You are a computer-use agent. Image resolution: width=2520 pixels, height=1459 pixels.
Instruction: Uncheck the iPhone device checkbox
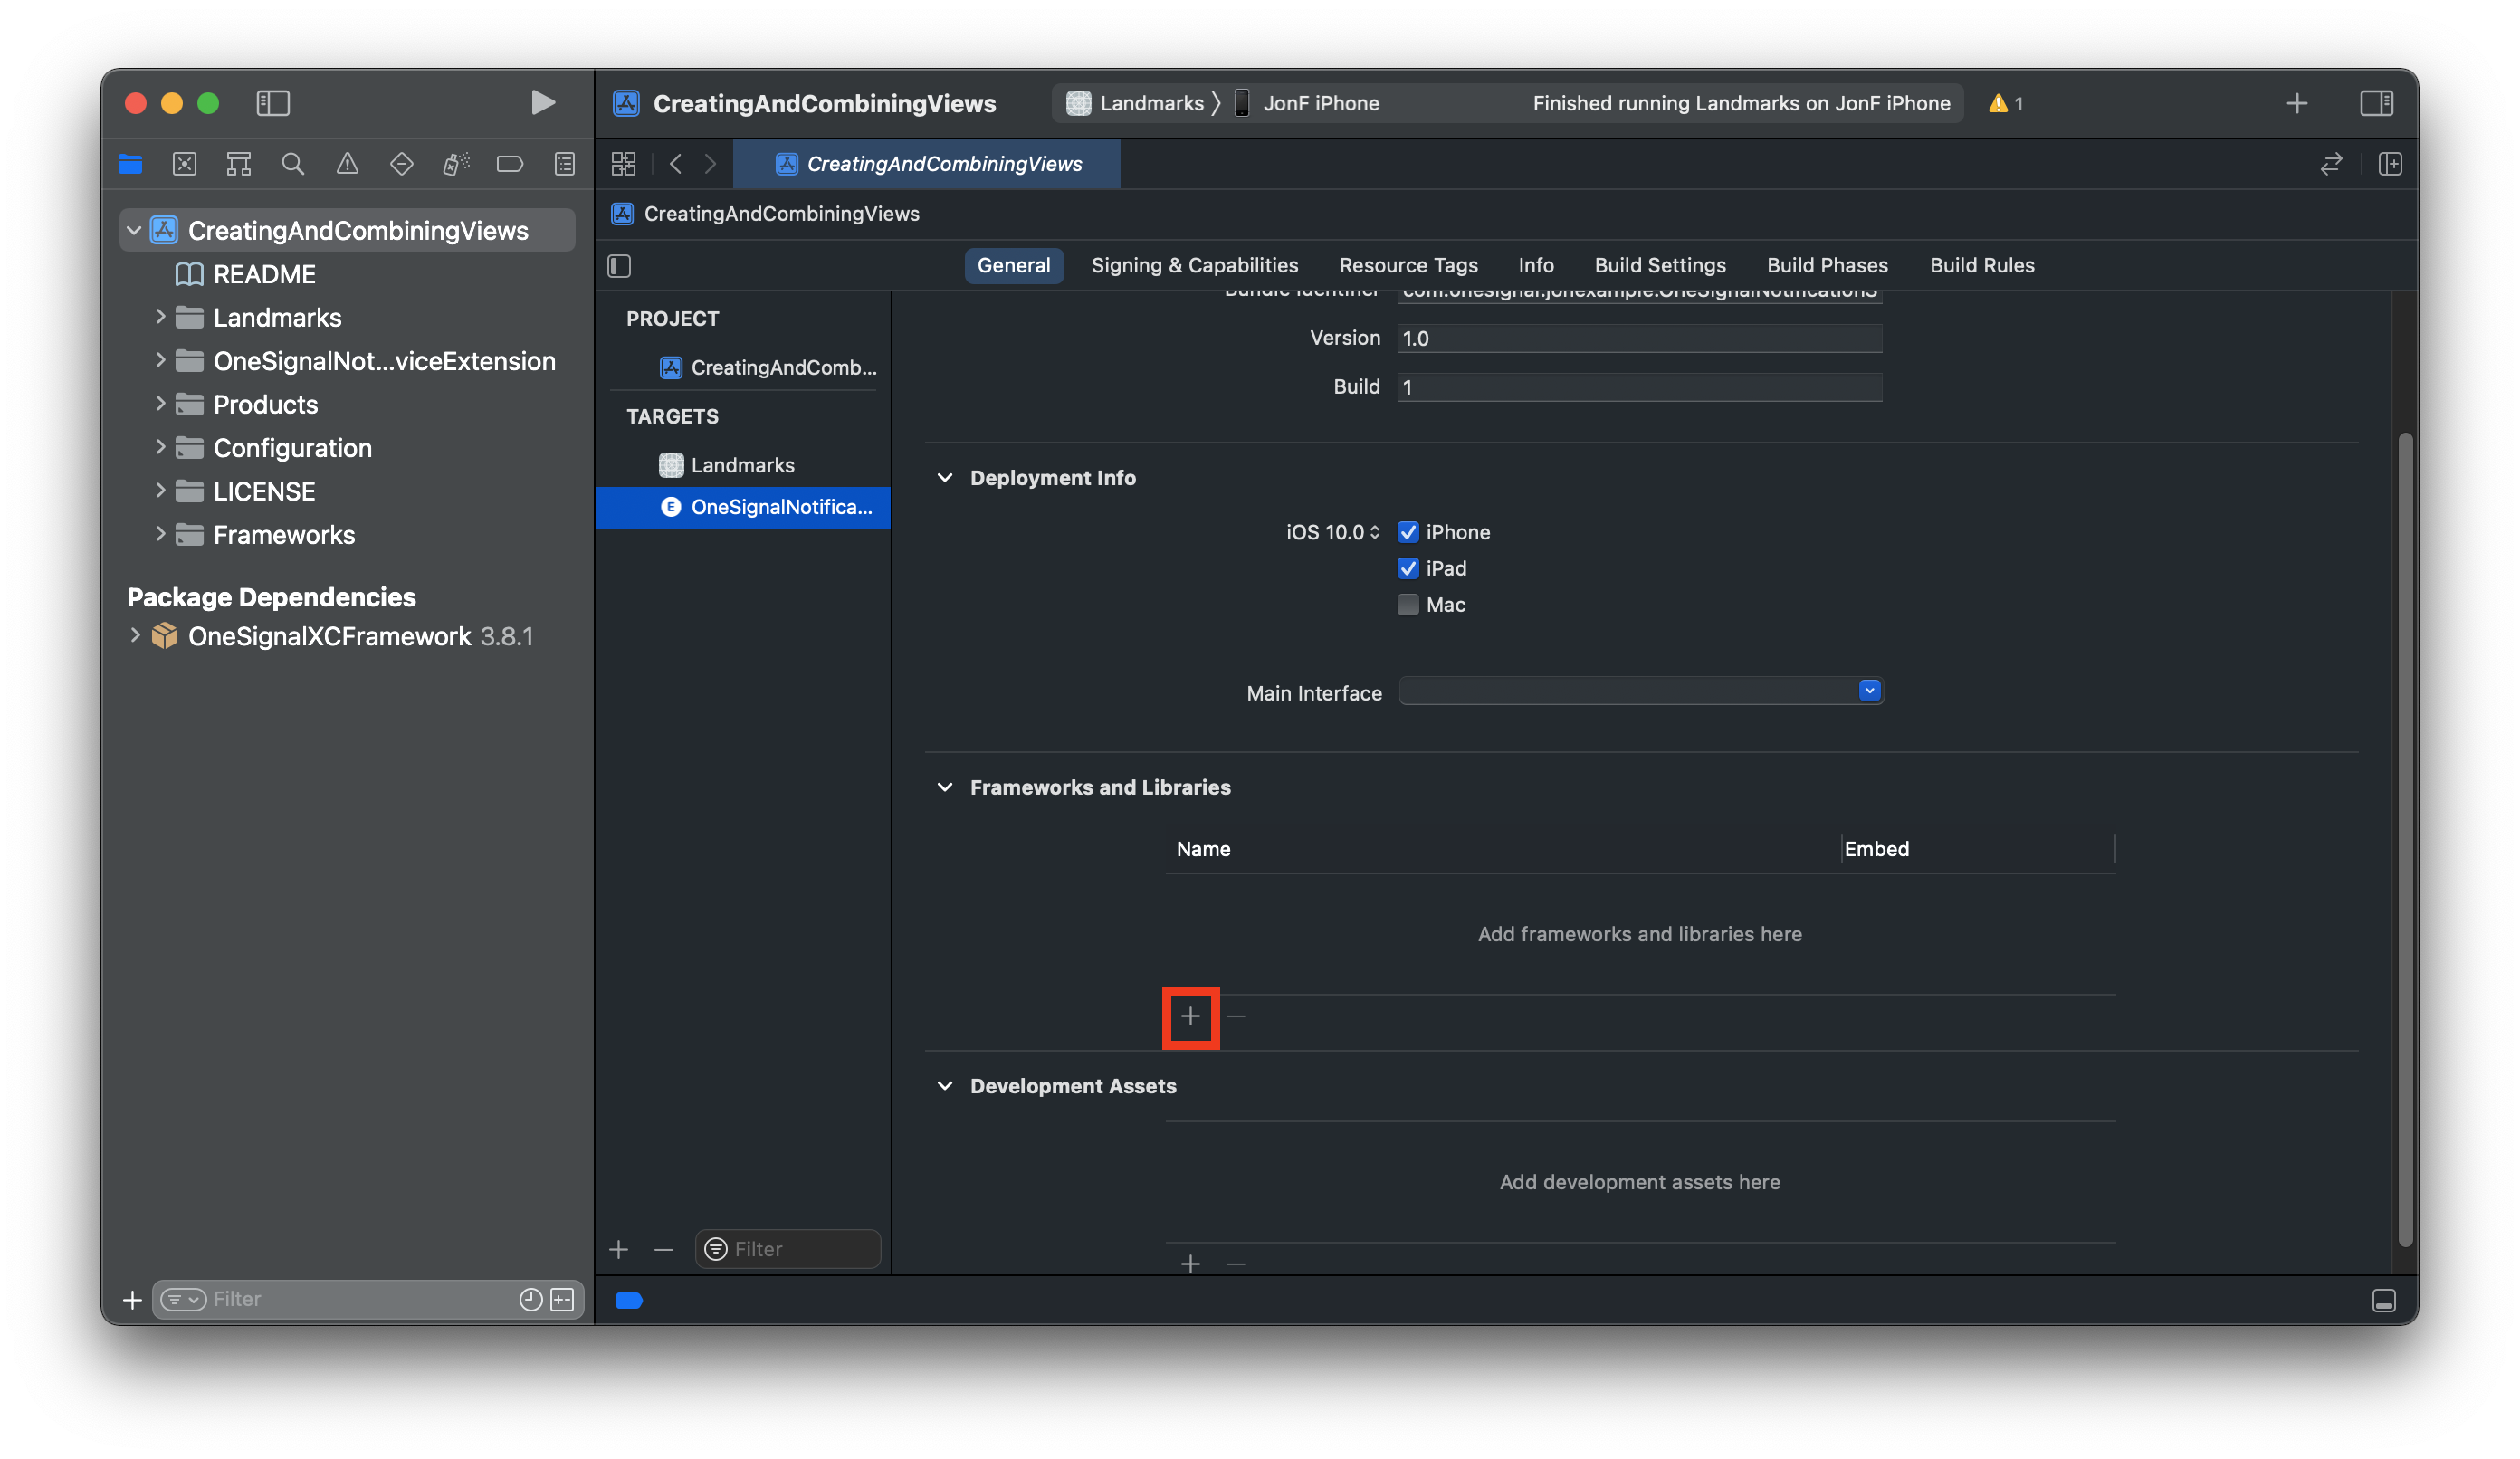pos(1408,532)
